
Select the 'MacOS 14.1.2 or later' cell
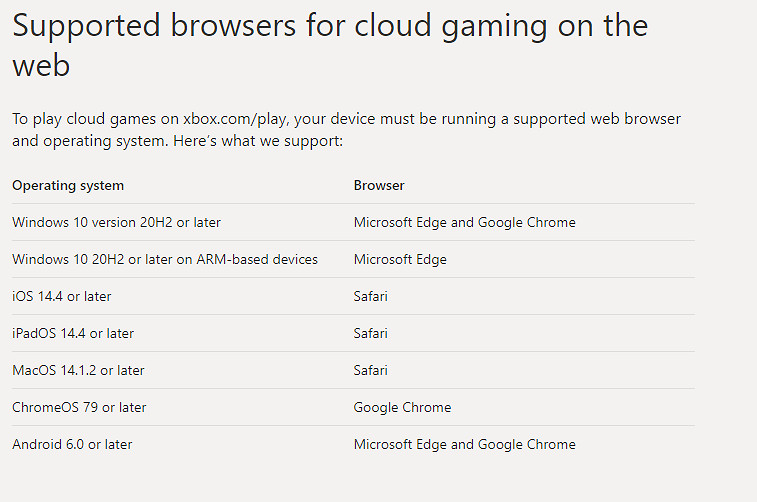click(x=78, y=370)
